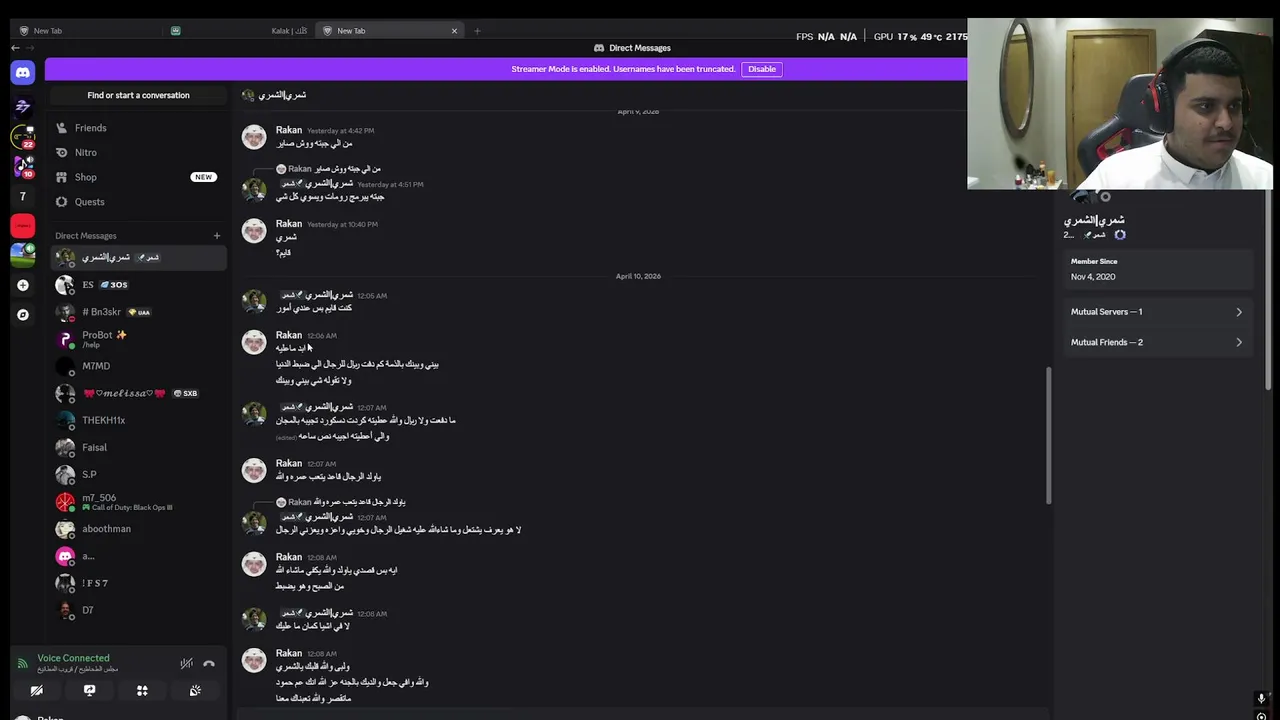Open Discover servers compass icon
This screenshot has width=1280, height=720.
pyautogui.click(x=23, y=314)
